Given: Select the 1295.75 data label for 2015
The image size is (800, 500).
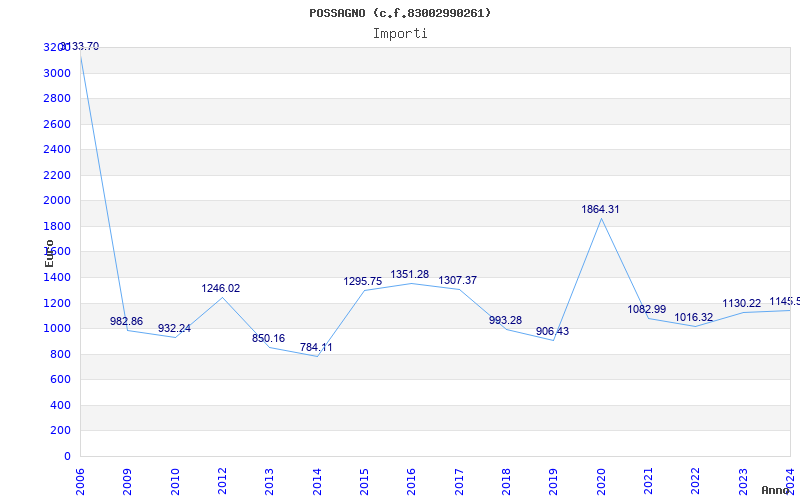Looking at the screenshot, I should (x=363, y=282).
